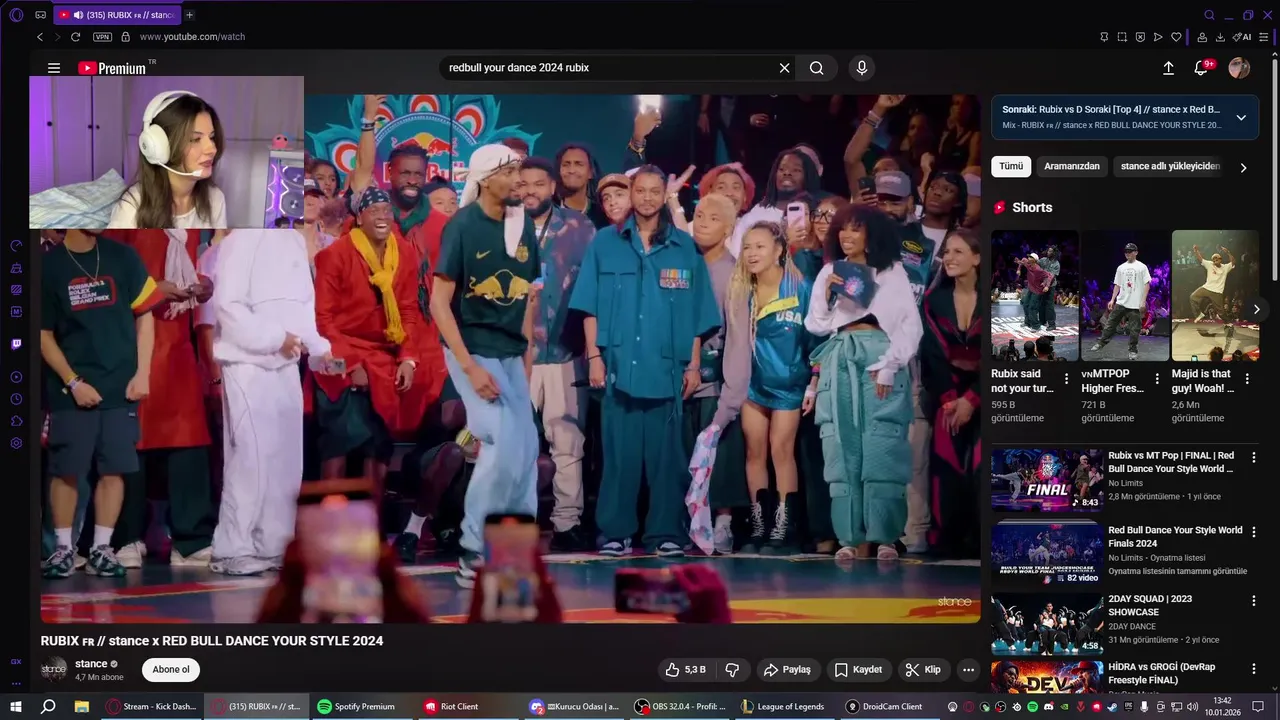Click the Paylaş share button

(x=787, y=670)
